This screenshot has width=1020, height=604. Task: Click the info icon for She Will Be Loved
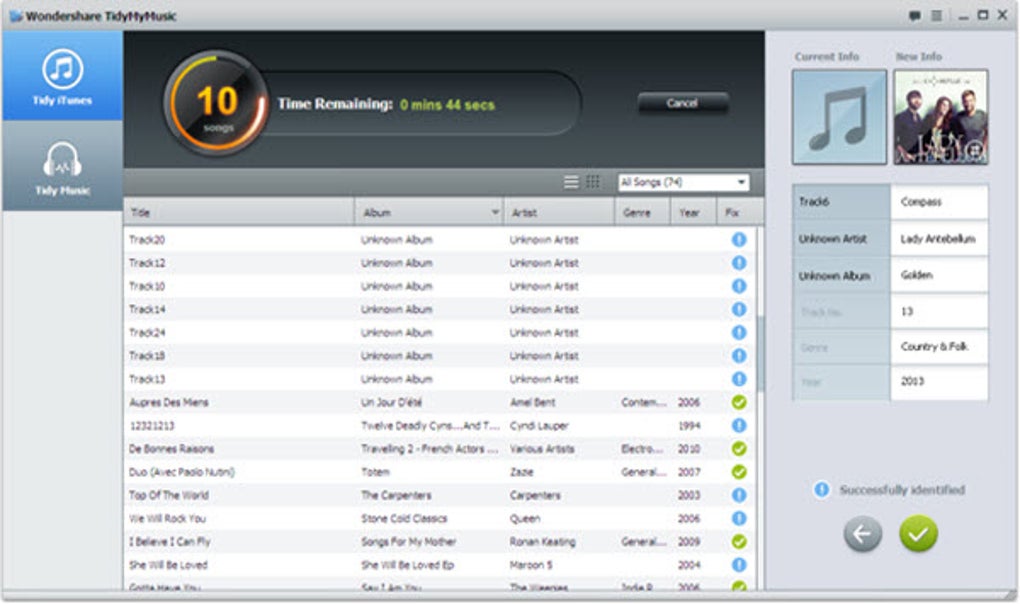coord(739,565)
